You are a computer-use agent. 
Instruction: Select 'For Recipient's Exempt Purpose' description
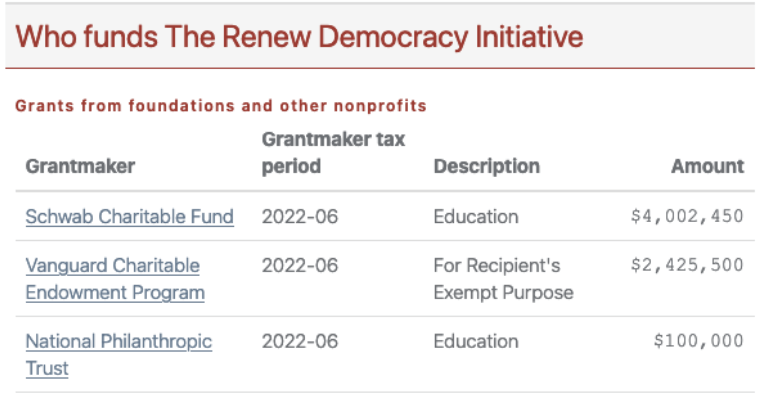(503, 279)
